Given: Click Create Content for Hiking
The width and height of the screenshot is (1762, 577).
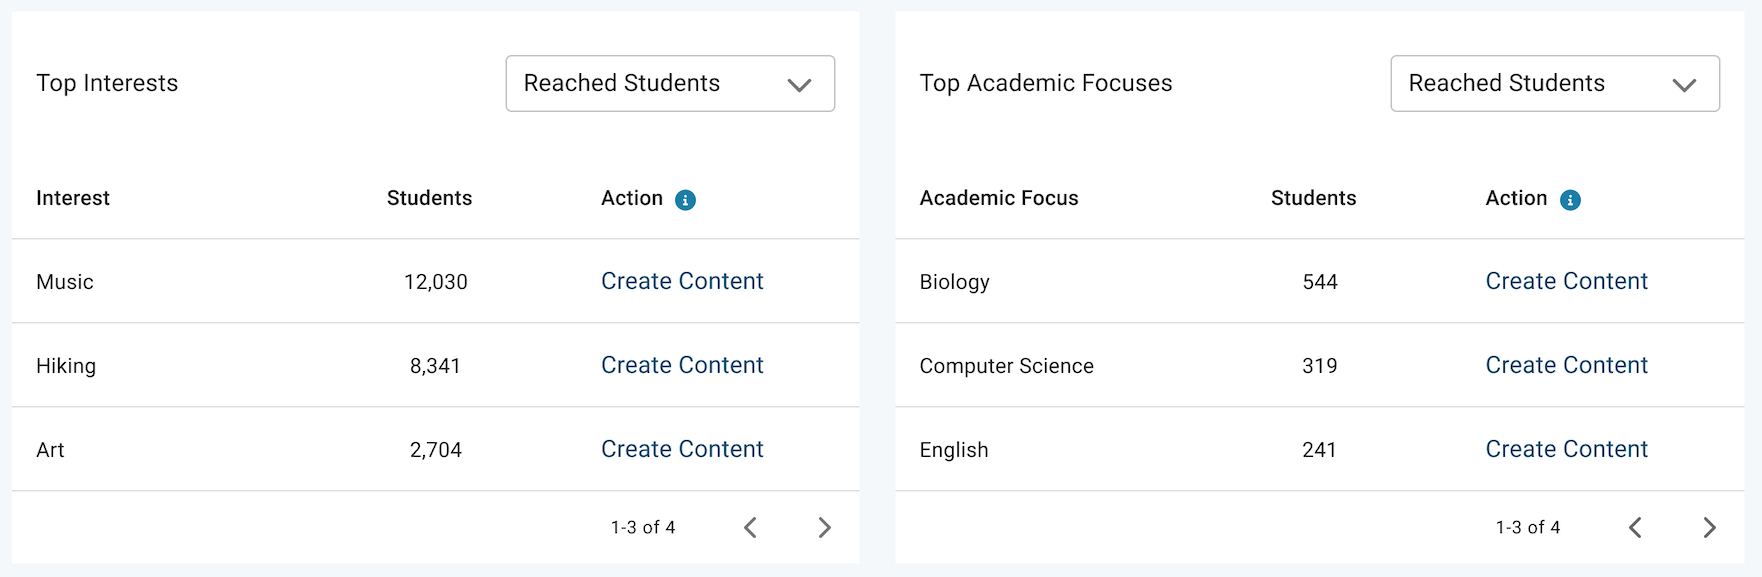Looking at the screenshot, I should point(682,365).
